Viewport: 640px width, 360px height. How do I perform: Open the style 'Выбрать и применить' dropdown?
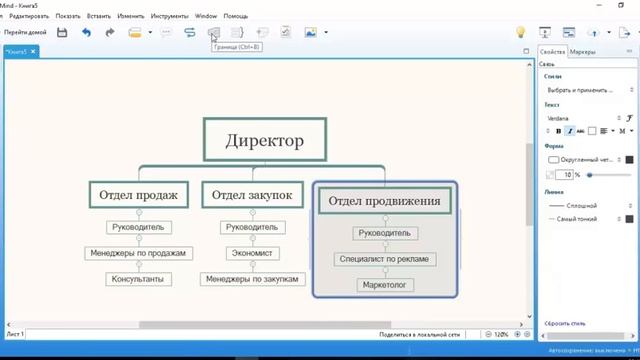(590, 90)
